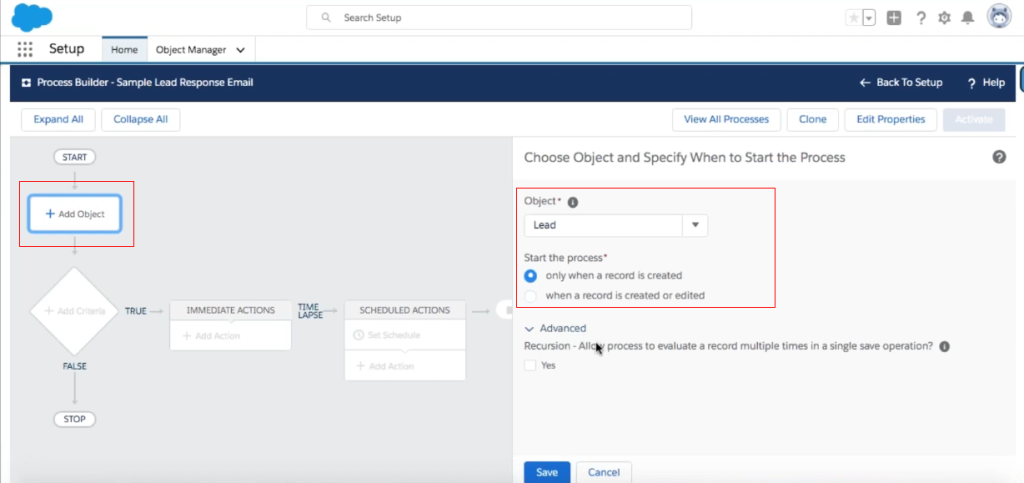
Task: Click the Collapse All button
Action: point(140,119)
